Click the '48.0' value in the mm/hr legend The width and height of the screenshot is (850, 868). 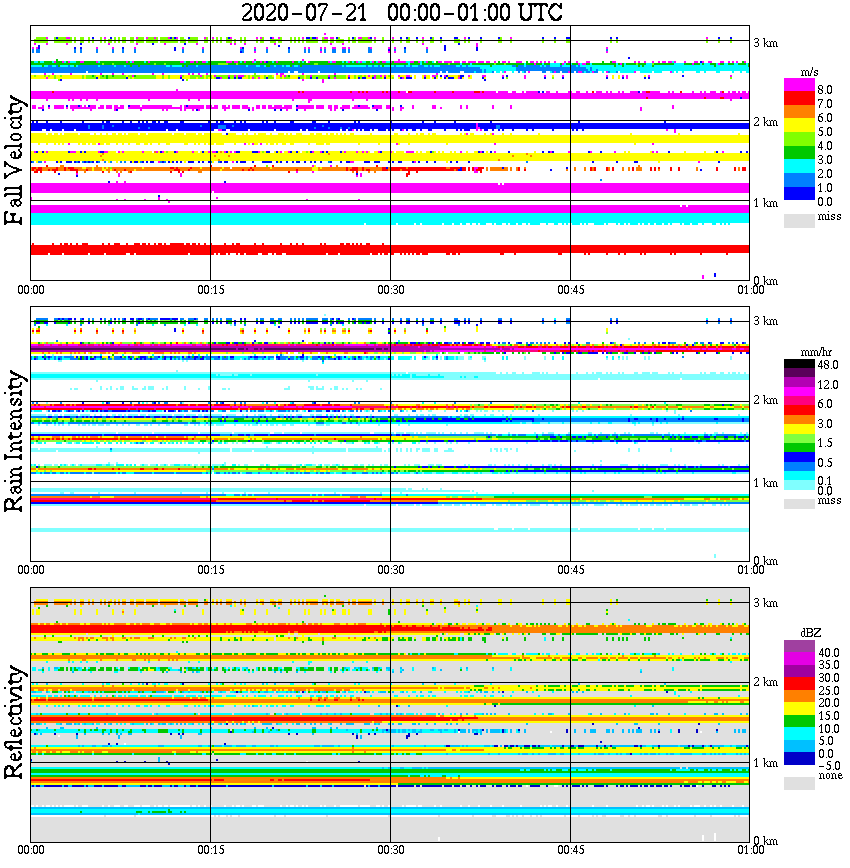[x=828, y=365]
